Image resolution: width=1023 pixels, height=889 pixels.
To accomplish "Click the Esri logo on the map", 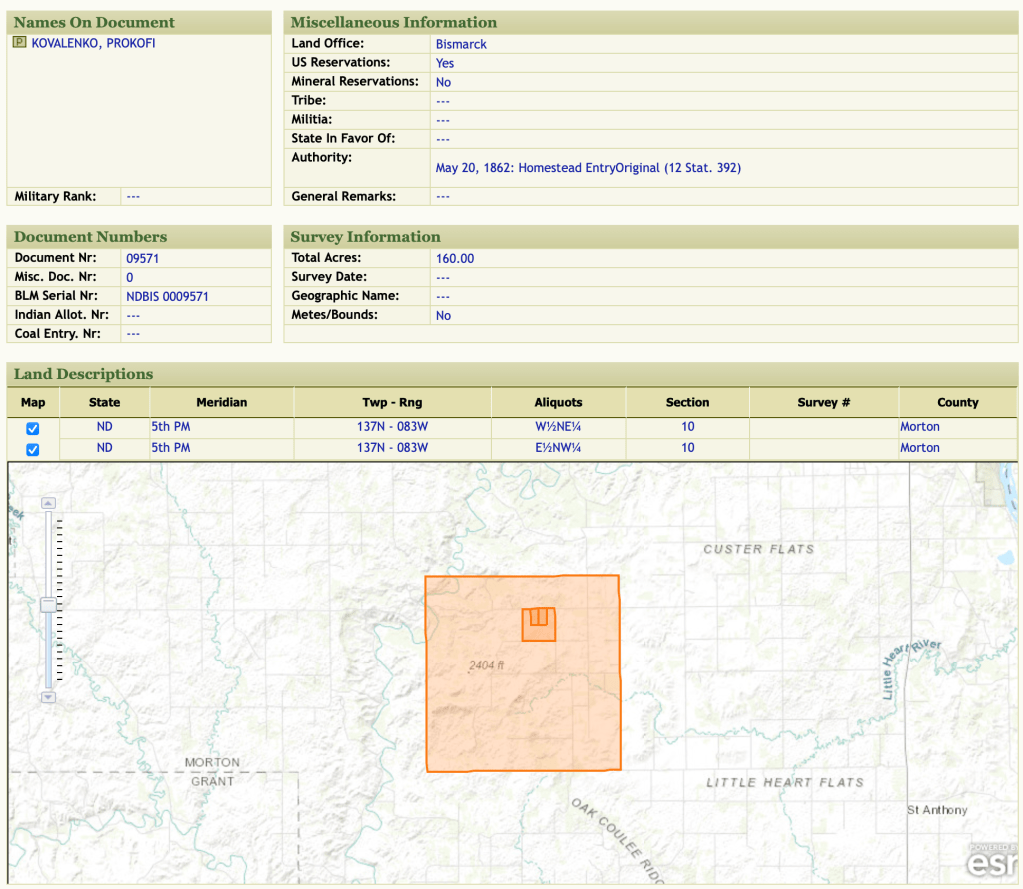I will pyautogui.click(x=991, y=861).
